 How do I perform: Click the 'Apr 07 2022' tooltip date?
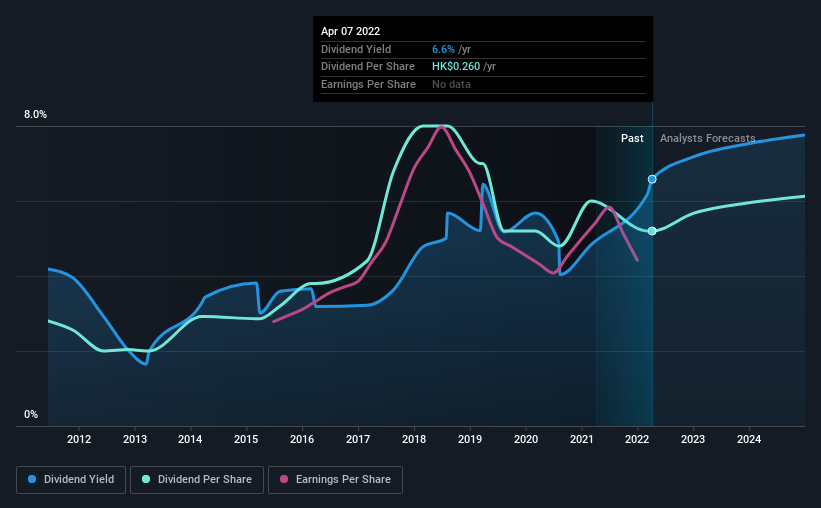point(350,31)
